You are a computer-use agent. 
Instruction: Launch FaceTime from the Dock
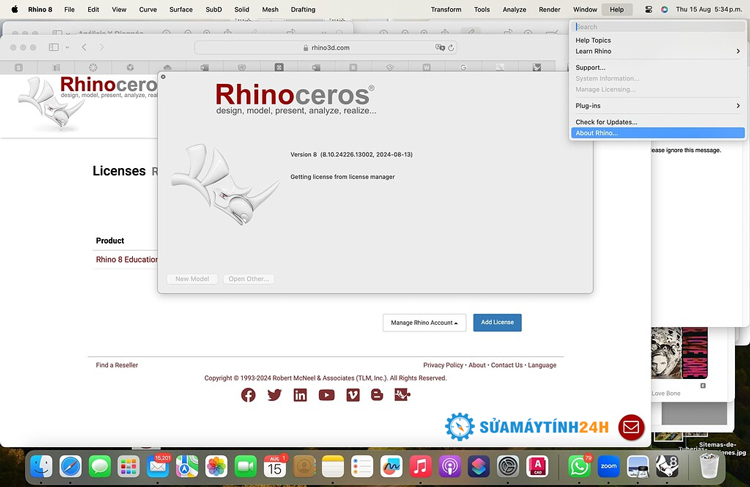point(245,466)
